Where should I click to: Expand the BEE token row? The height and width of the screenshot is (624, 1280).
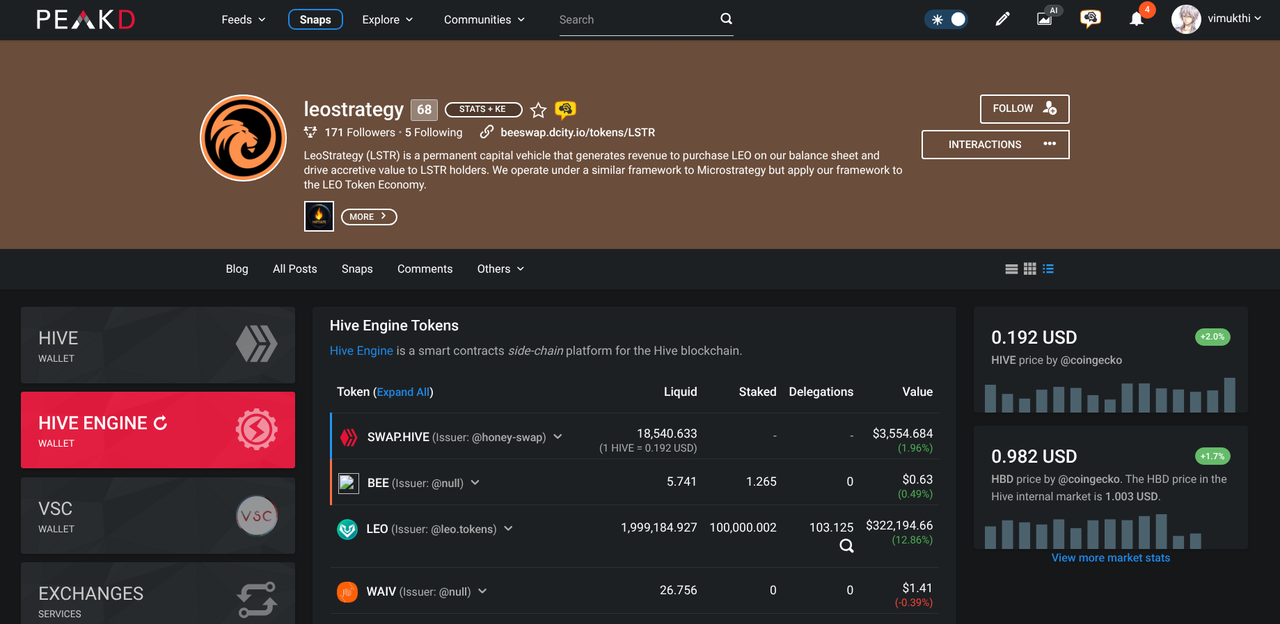point(475,482)
